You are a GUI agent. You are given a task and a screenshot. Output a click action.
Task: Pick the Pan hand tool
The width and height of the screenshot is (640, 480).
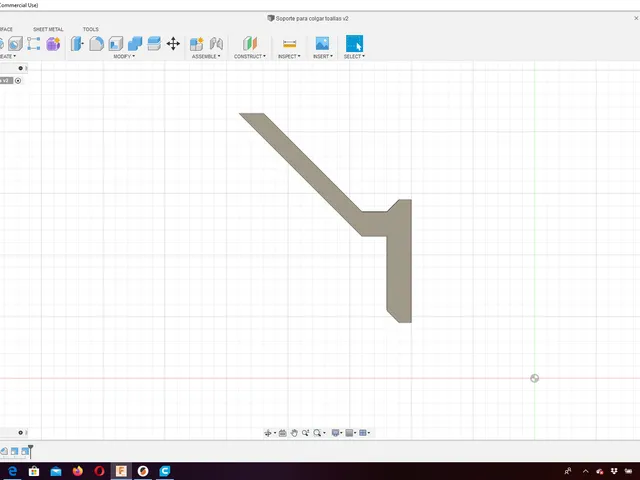pyautogui.click(x=294, y=433)
